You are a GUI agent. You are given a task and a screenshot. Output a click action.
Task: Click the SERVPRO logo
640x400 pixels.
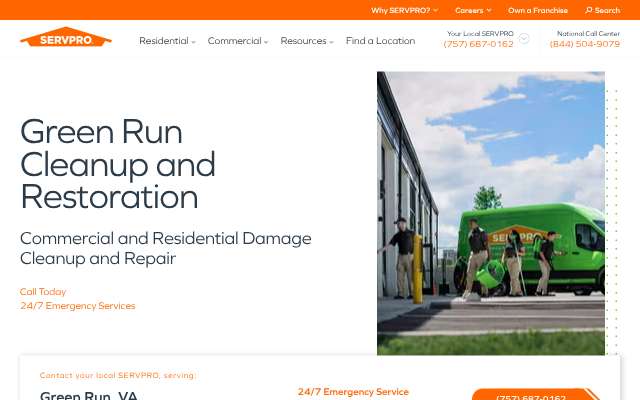tap(66, 37)
